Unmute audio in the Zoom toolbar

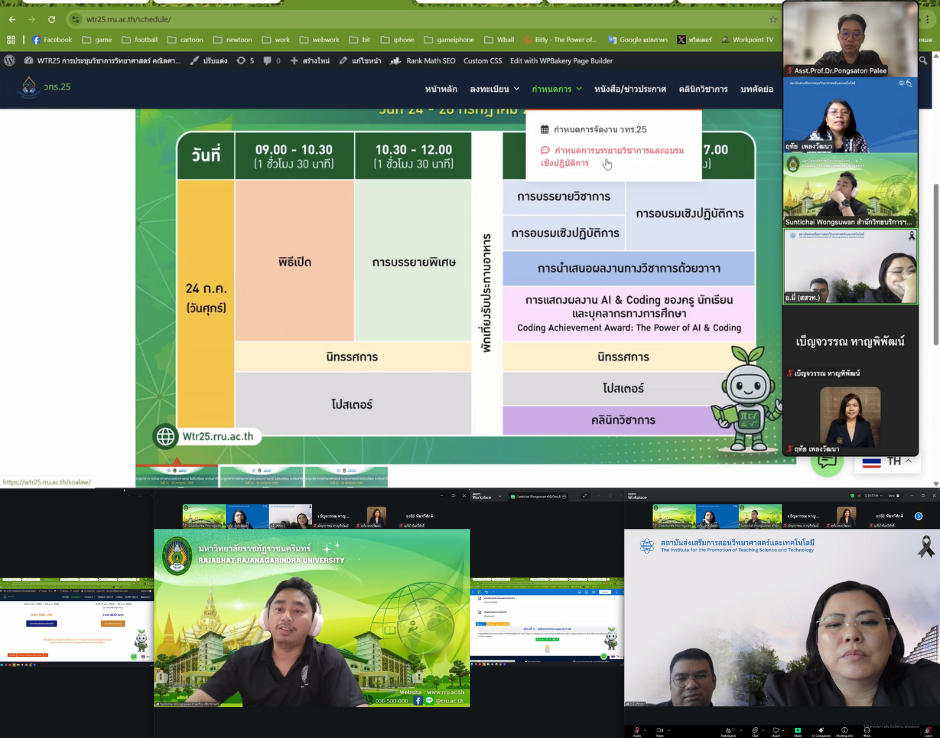click(636, 731)
